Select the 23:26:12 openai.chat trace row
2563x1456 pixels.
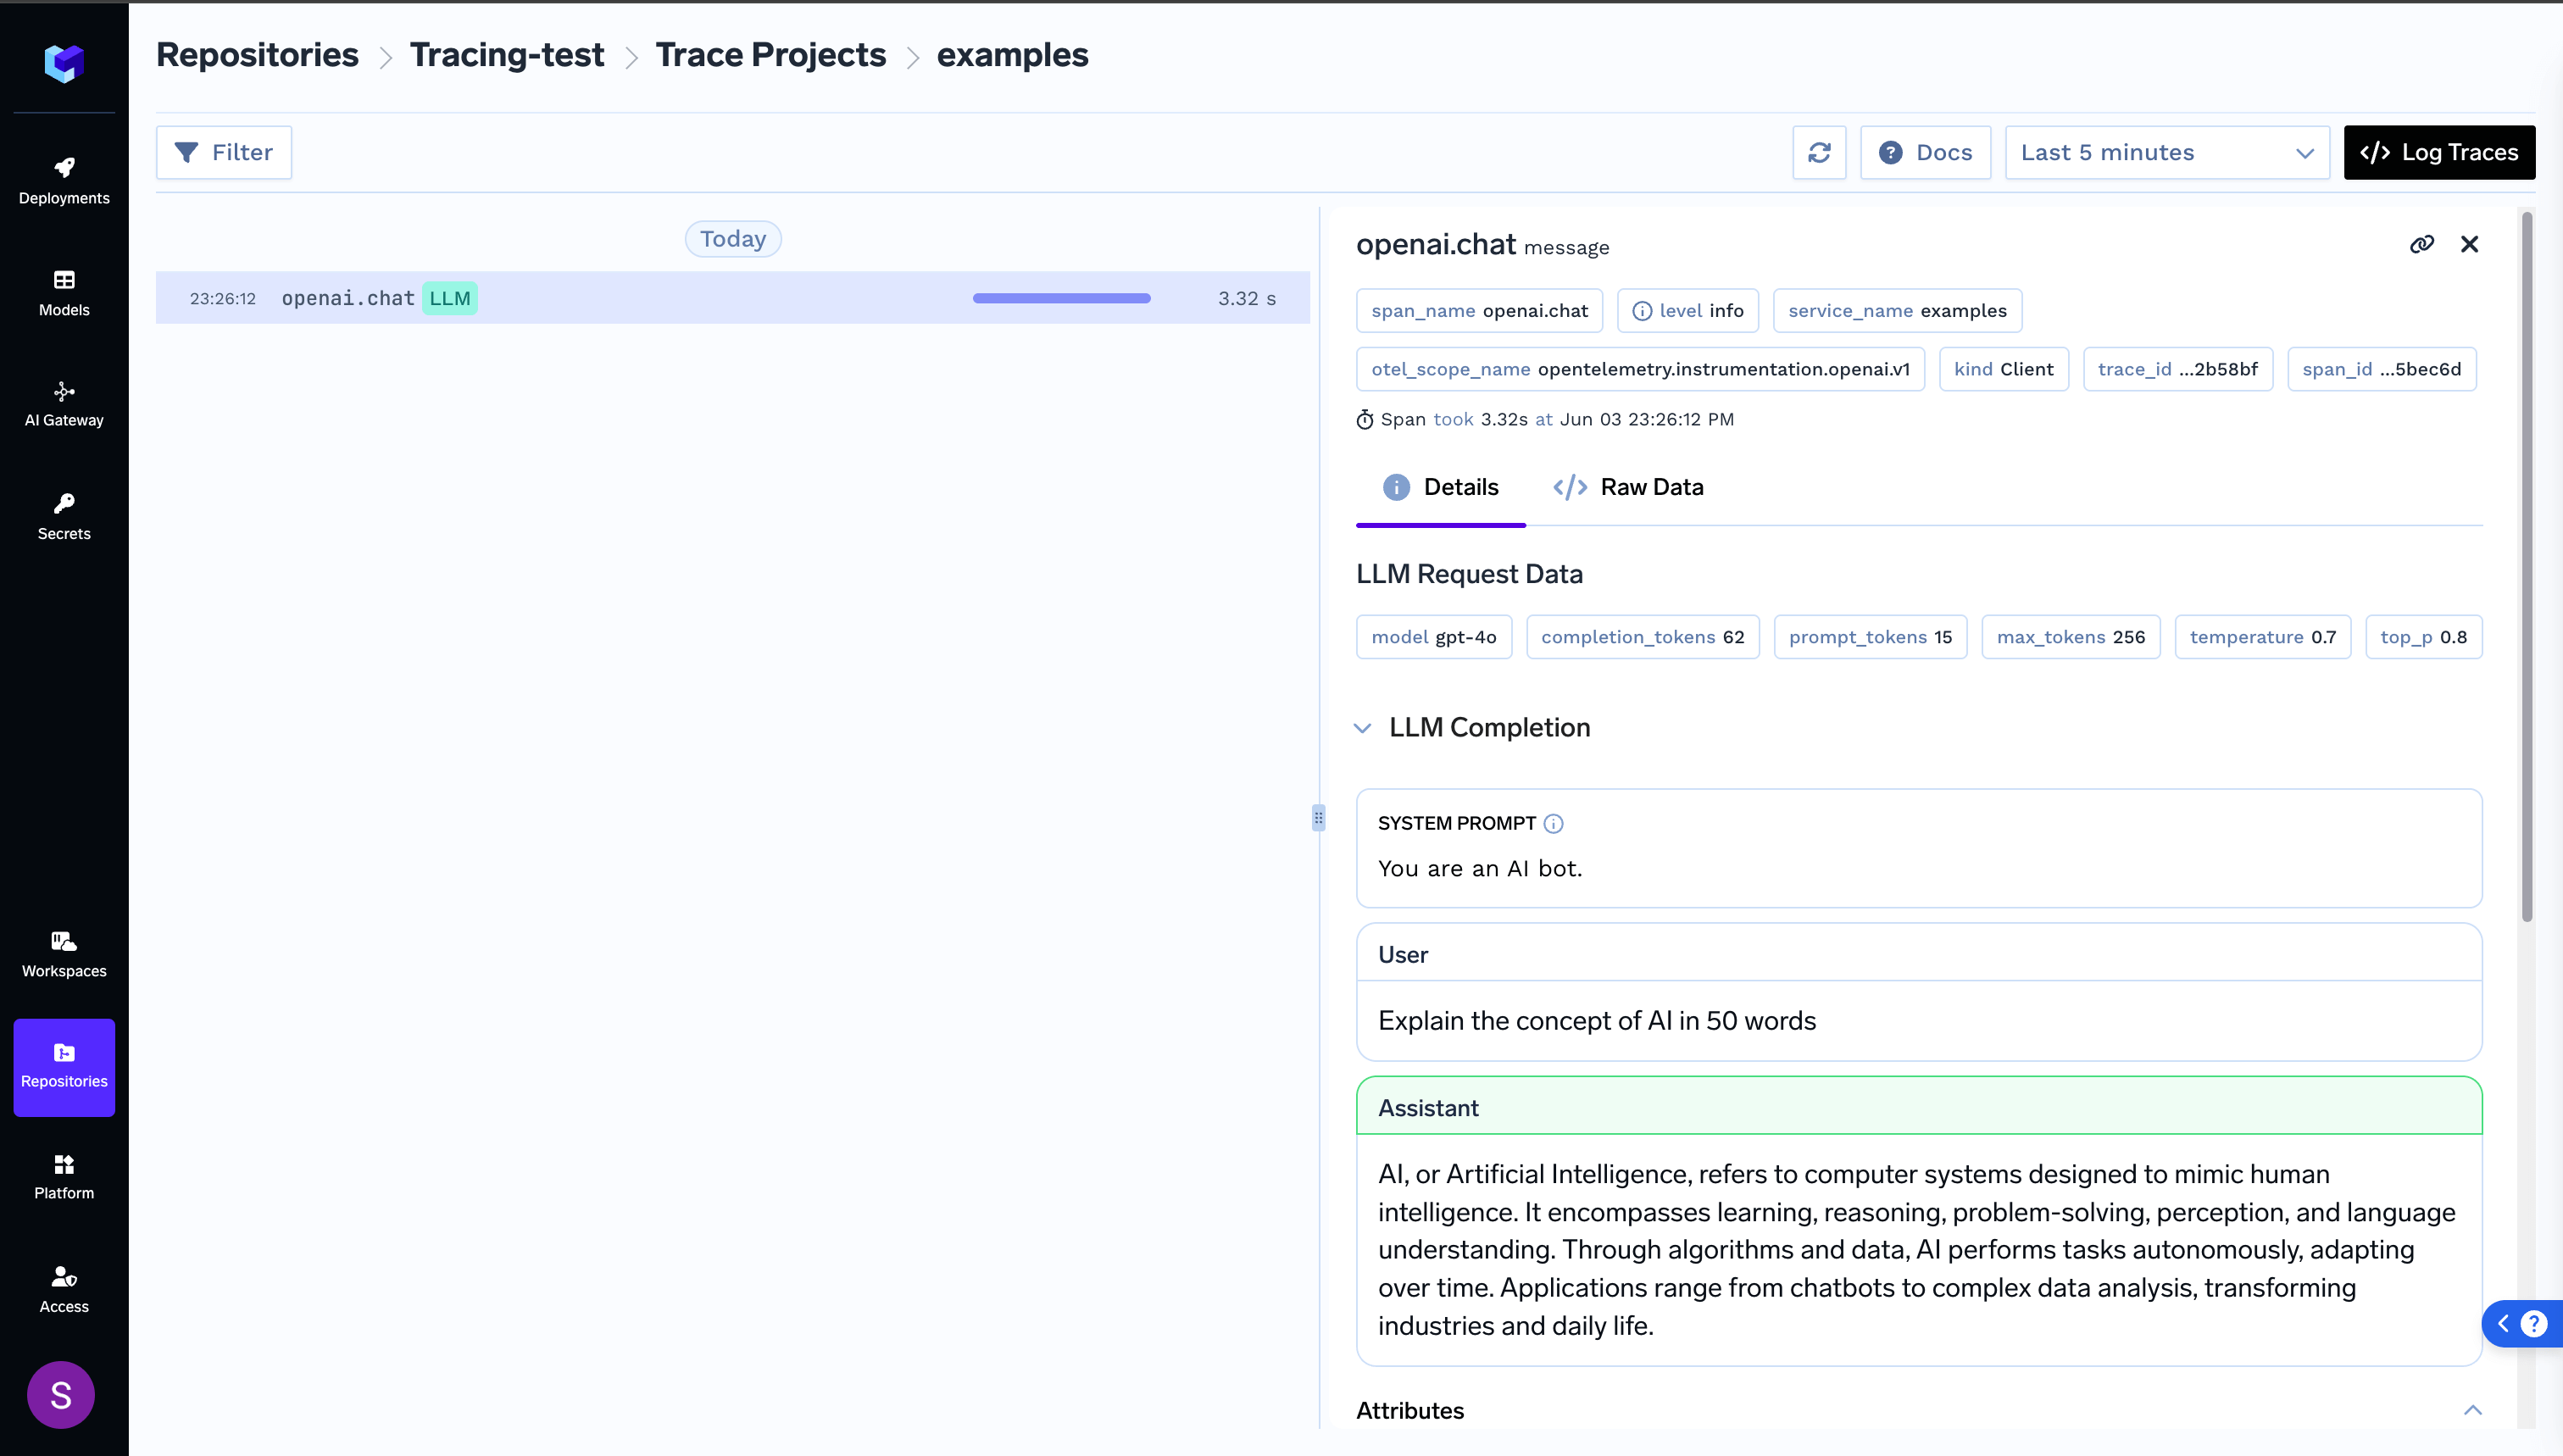pyautogui.click(x=732, y=298)
